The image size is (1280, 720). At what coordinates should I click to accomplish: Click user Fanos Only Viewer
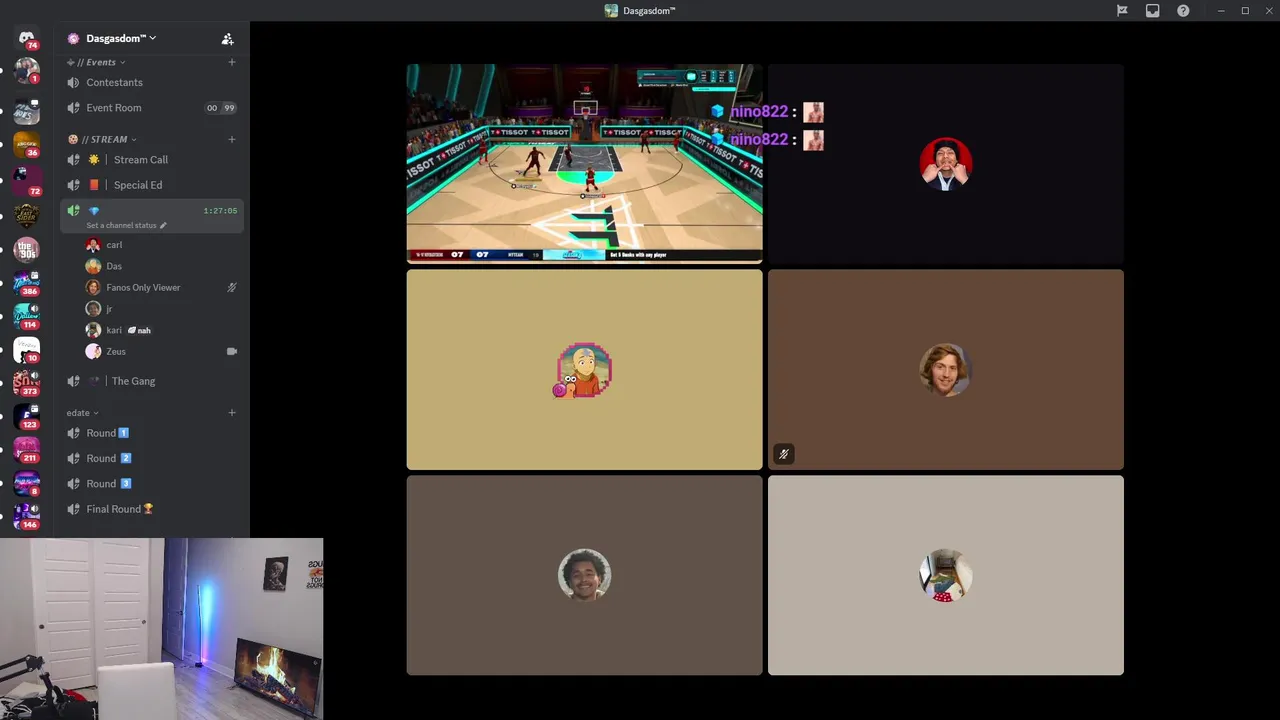[x=164, y=287]
